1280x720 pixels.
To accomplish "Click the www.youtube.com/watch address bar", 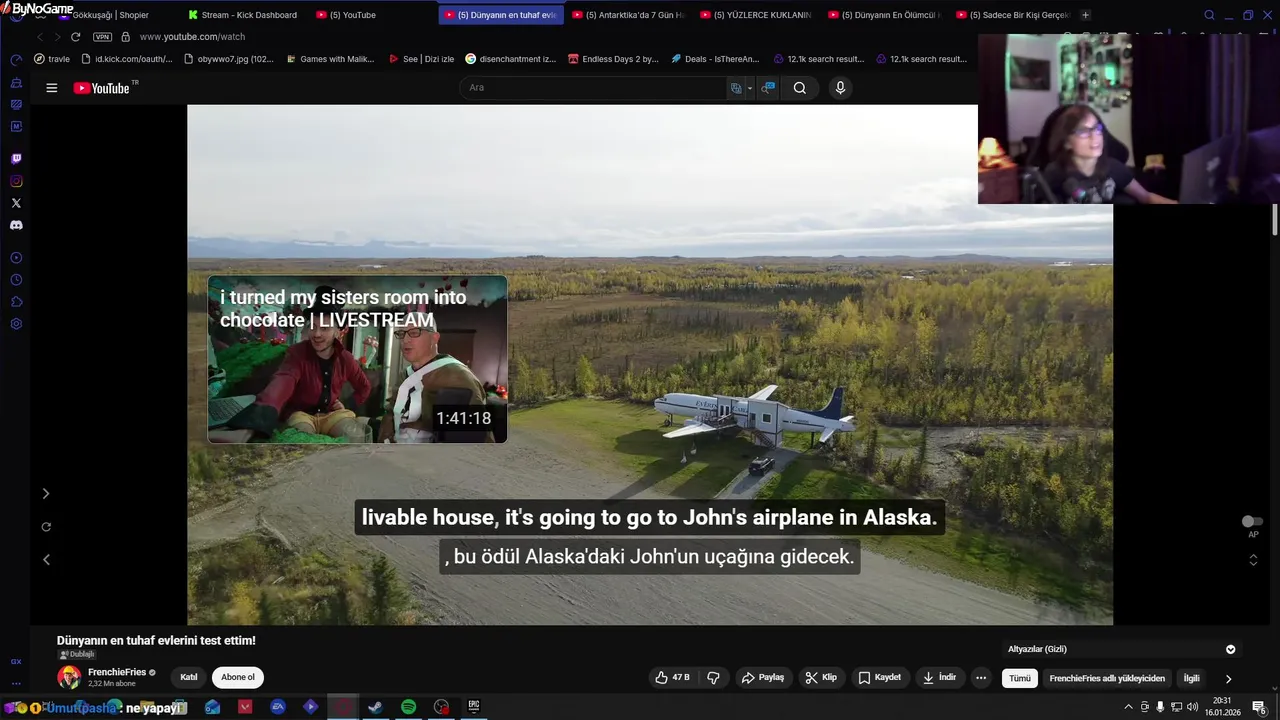I will pyautogui.click(x=192, y=37).
